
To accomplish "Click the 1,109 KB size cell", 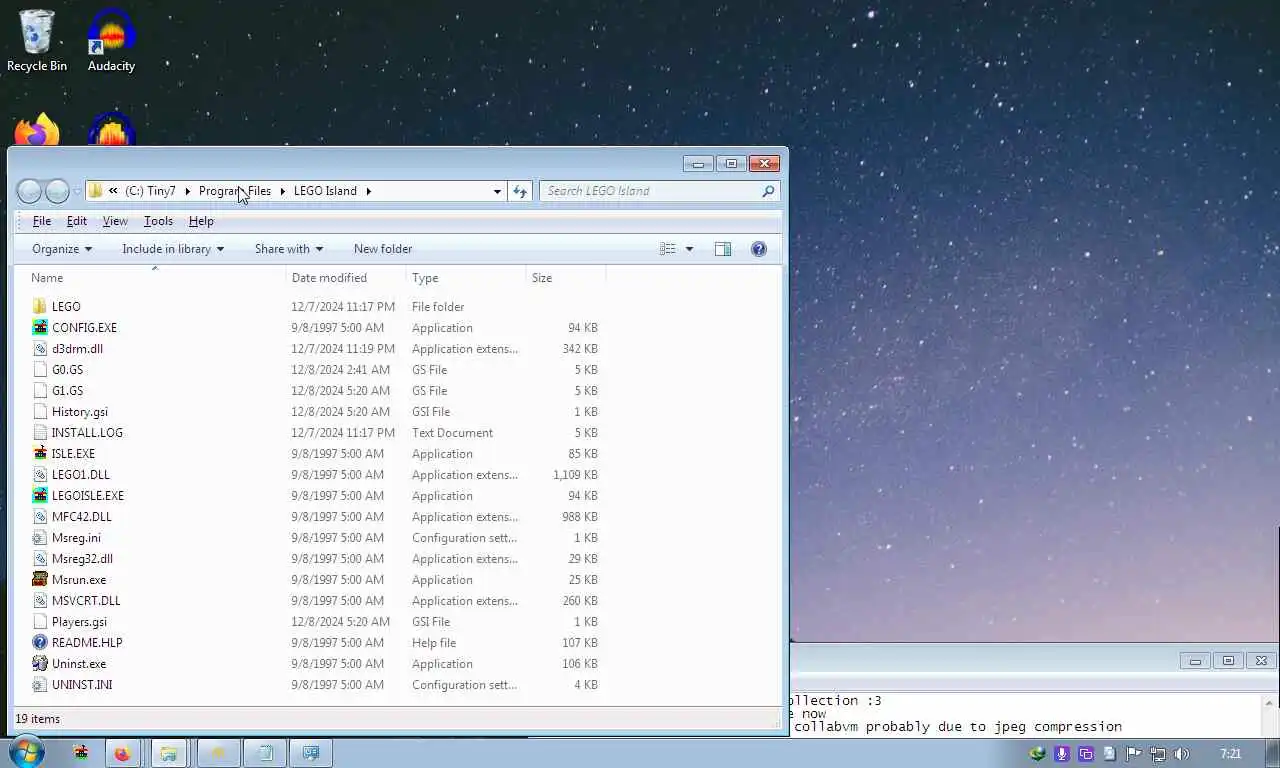I will click(x=575, y=475).
